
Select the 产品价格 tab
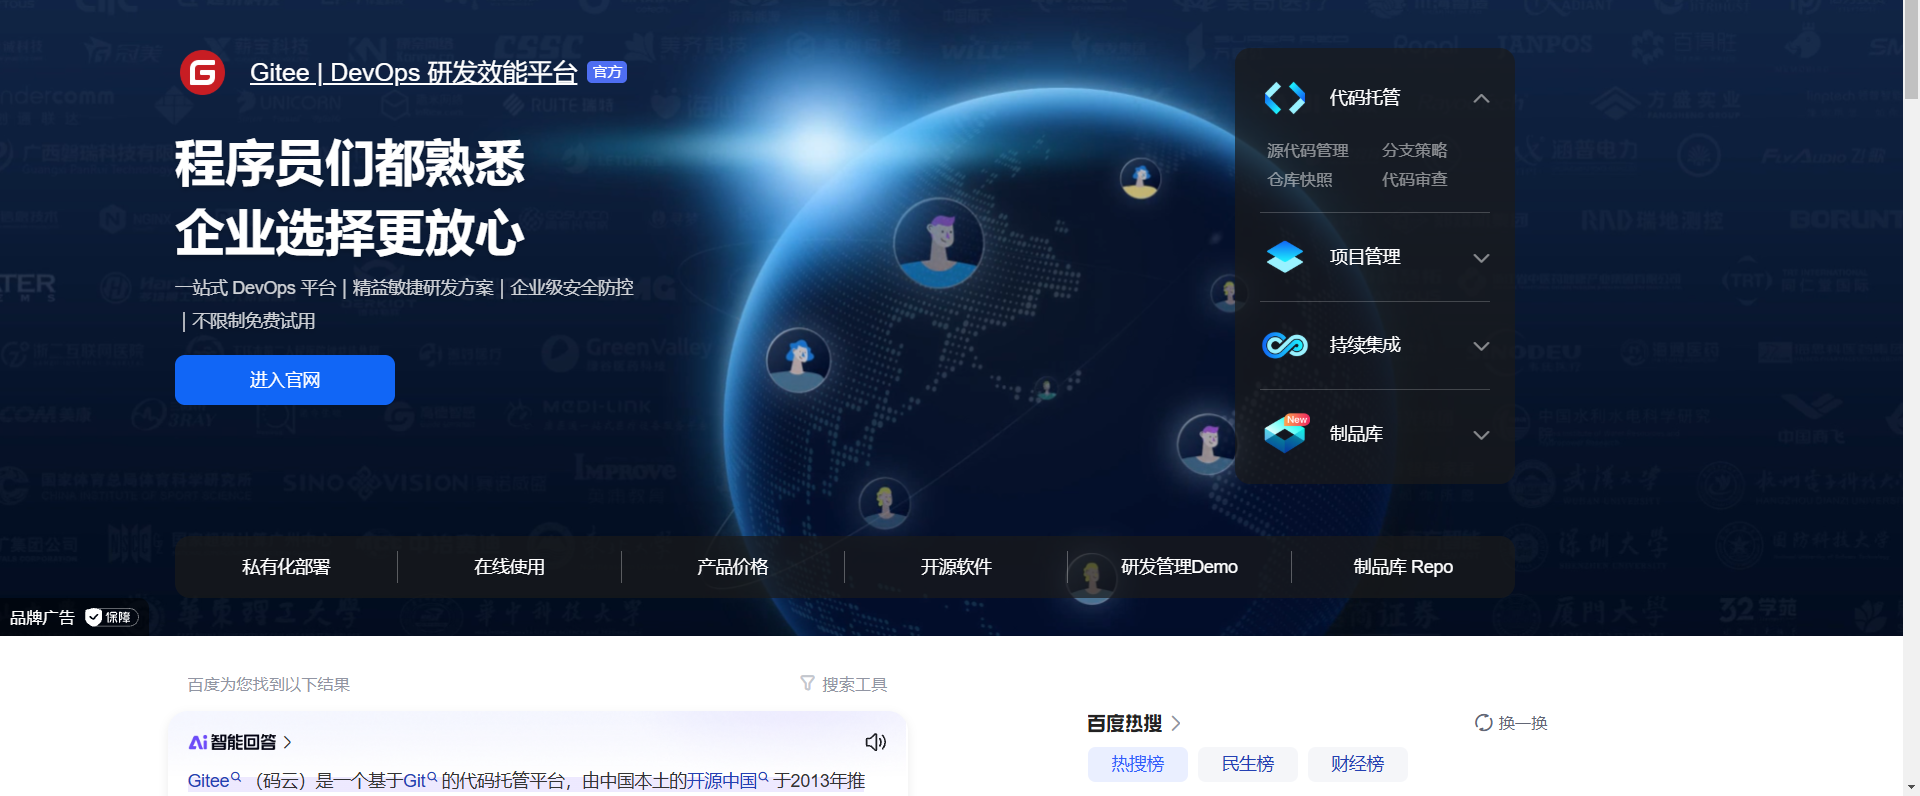point(732,567)
